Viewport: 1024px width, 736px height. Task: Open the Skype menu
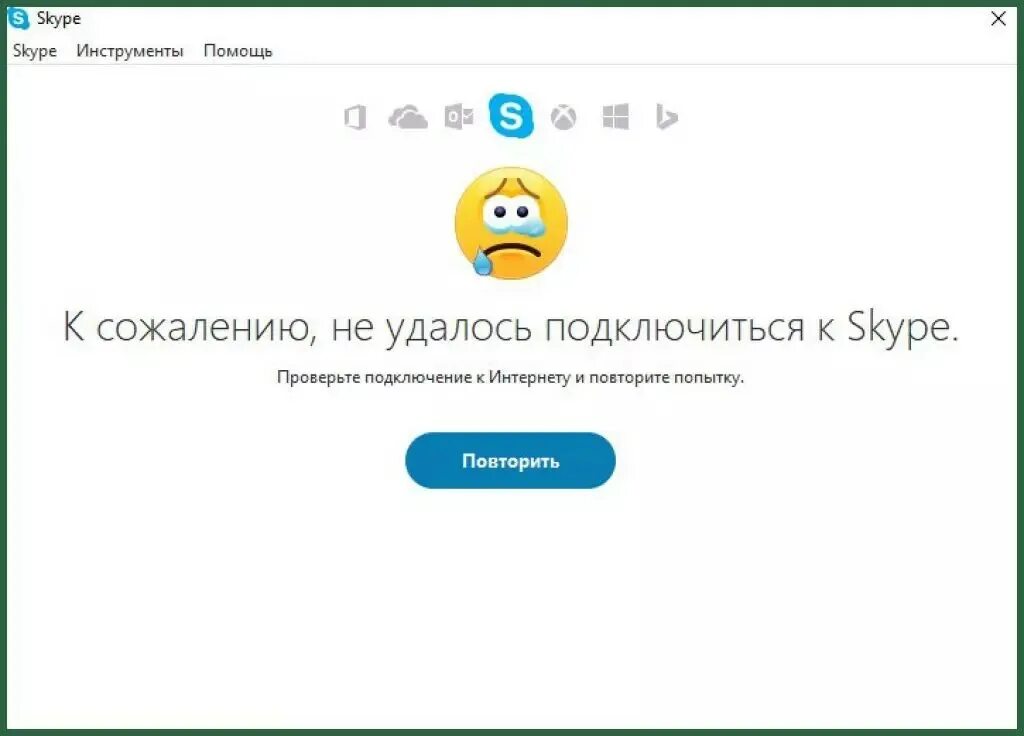pyautogui.click(x=35, y=51)
